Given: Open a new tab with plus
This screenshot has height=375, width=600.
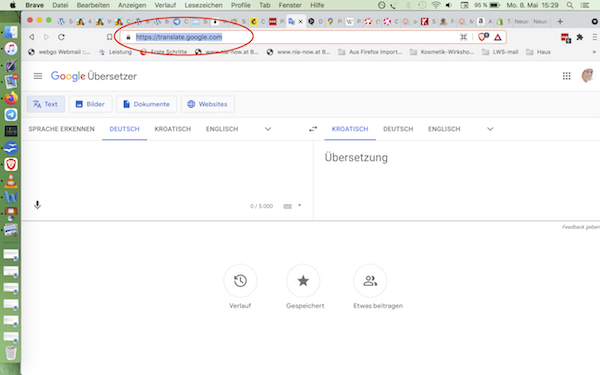Looking at the screenshot, I should [560, 21].
